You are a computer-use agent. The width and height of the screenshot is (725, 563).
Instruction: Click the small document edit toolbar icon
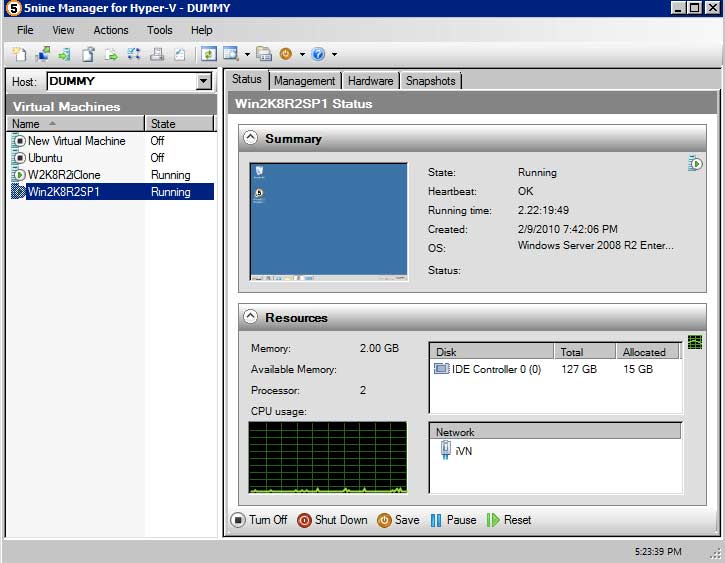[x=180, y=54]
